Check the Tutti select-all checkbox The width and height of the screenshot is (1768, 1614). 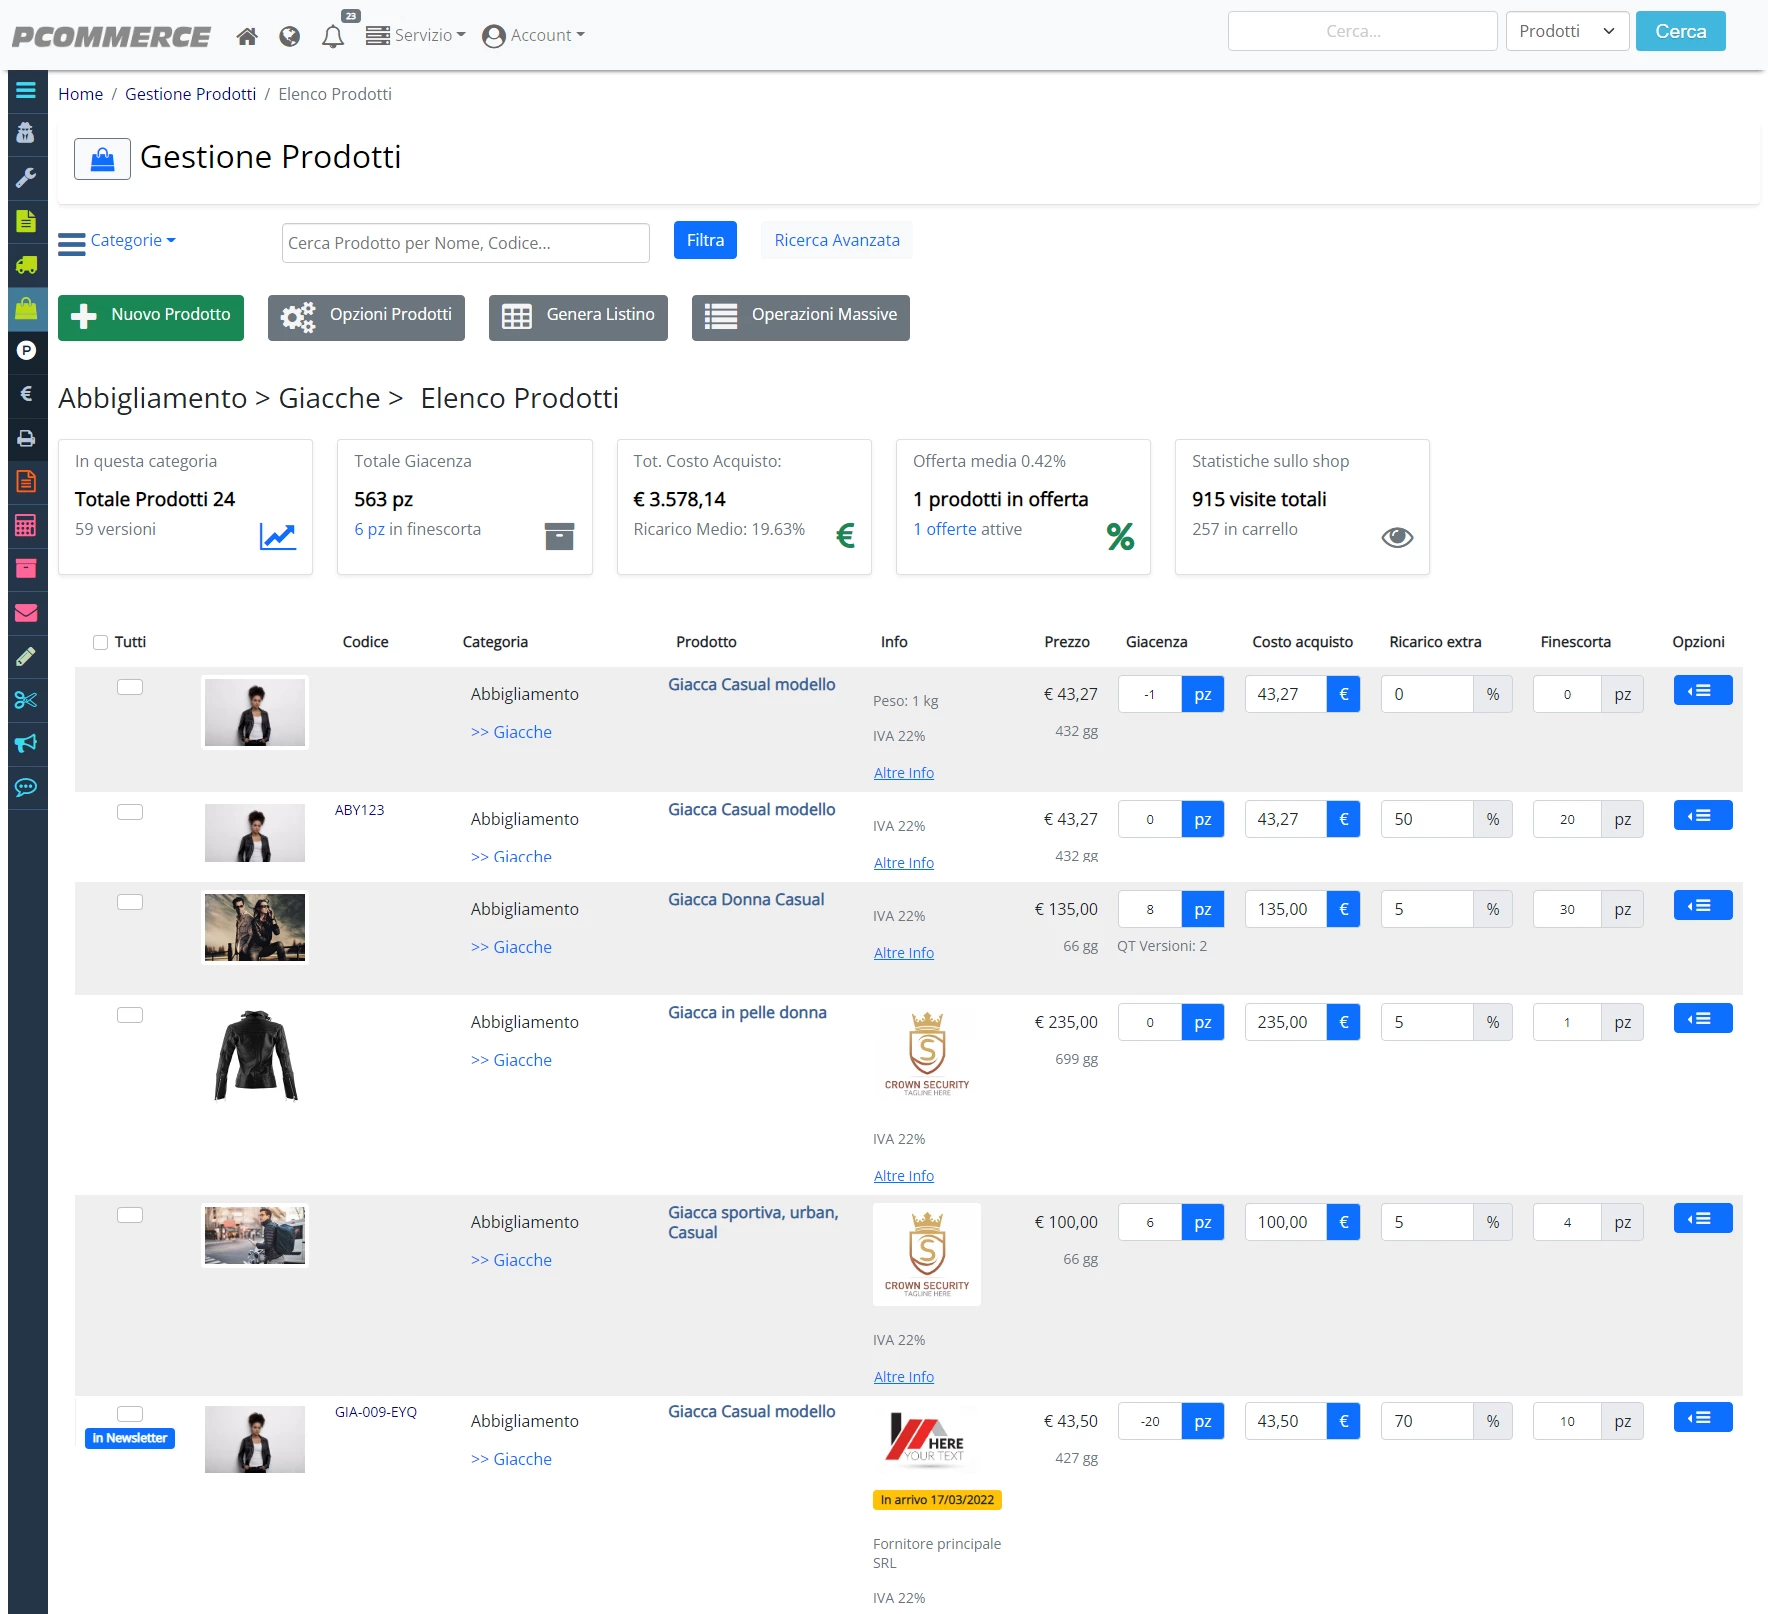[x=100, y=642]
